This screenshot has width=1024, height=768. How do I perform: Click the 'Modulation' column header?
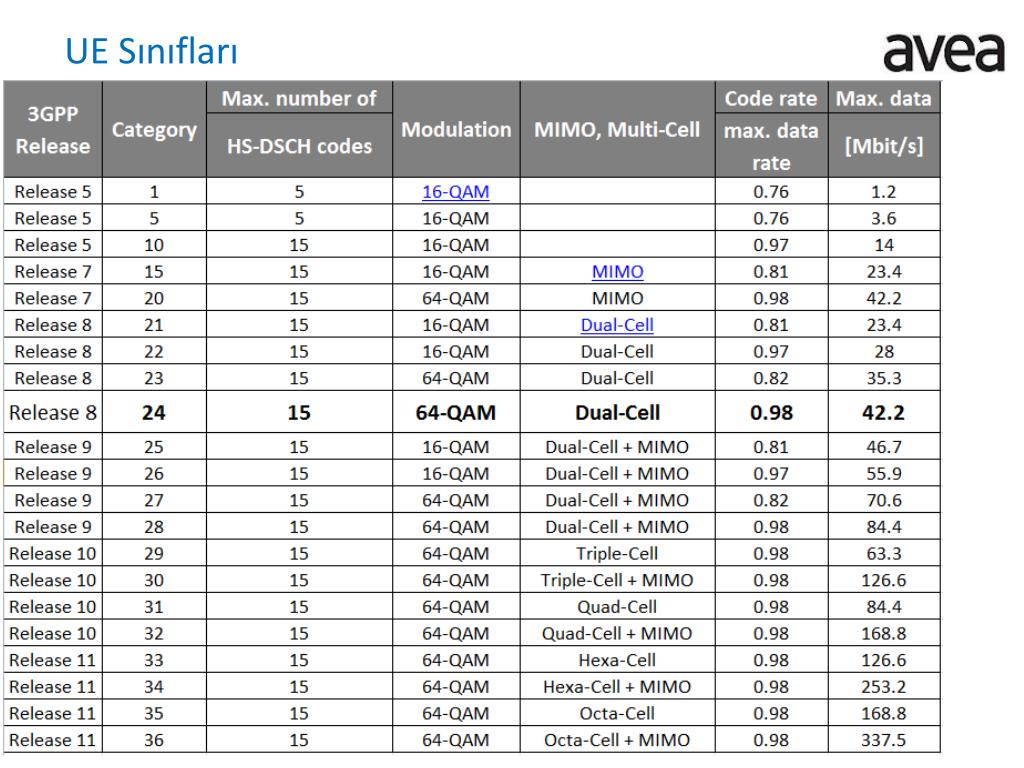click(x=456, y=129)
